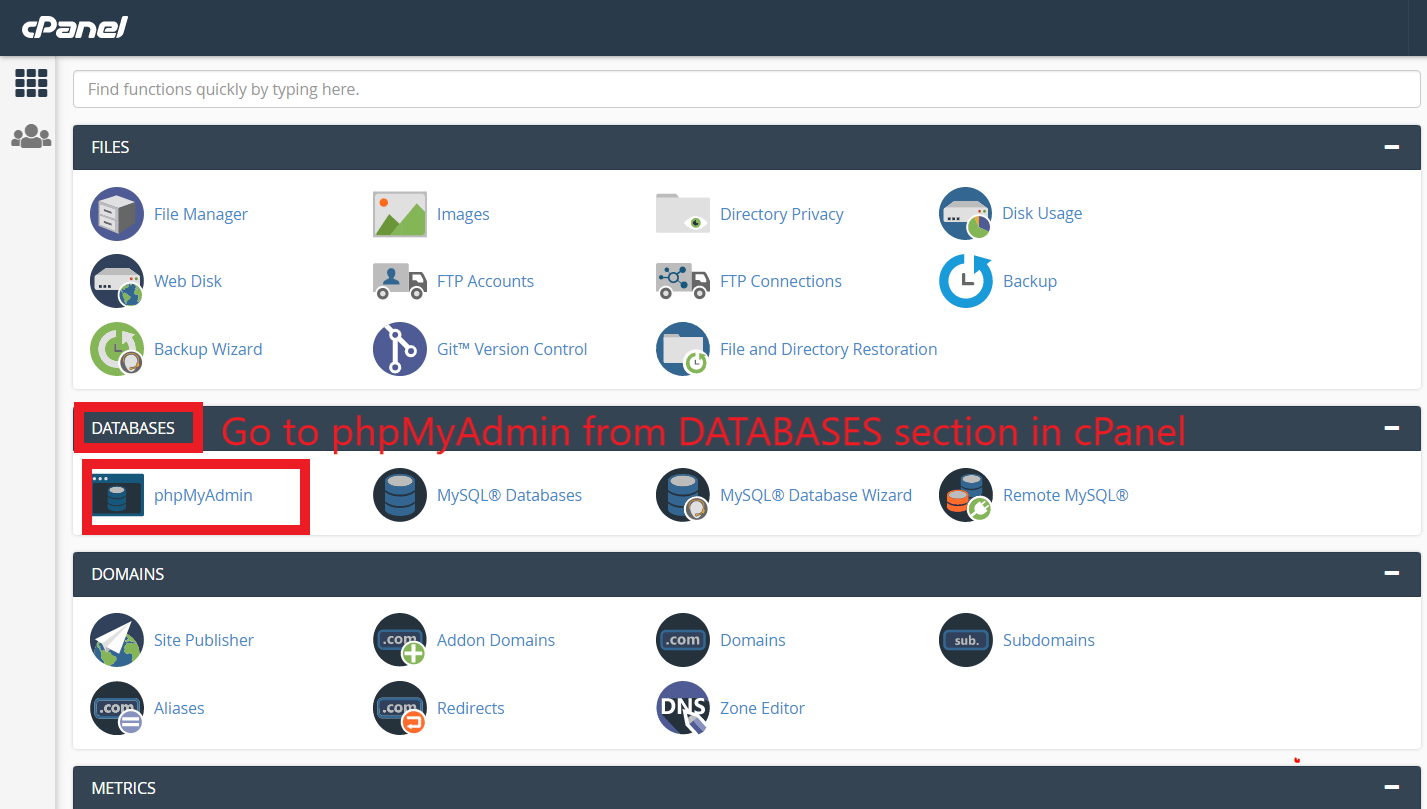Collapse the METRICS section
Image resolution: width=1427 pixels, height=809 pixels.
[x=1391, y=788]
